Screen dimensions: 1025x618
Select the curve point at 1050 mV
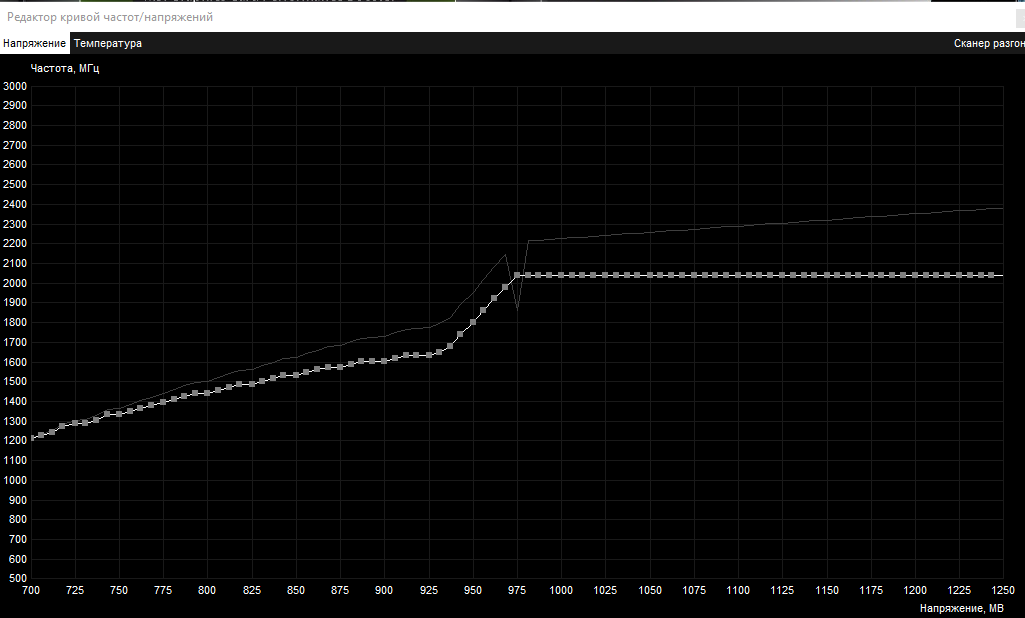click(x=650, y=275)
